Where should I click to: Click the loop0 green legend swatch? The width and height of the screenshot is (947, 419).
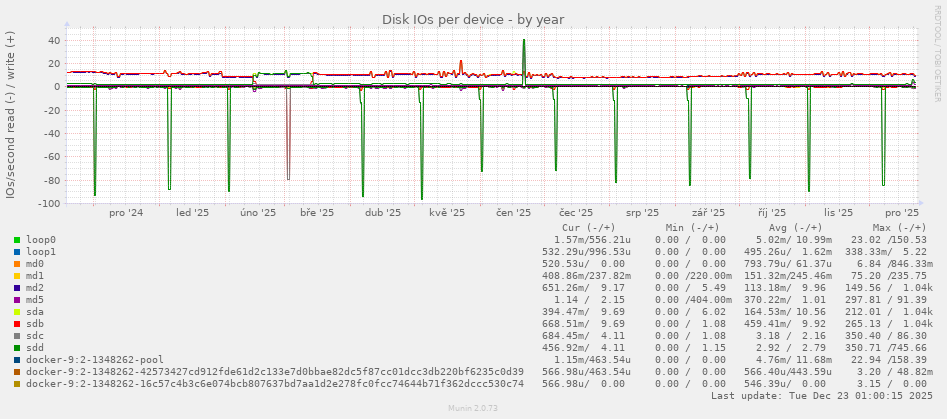tap(17, 240)
